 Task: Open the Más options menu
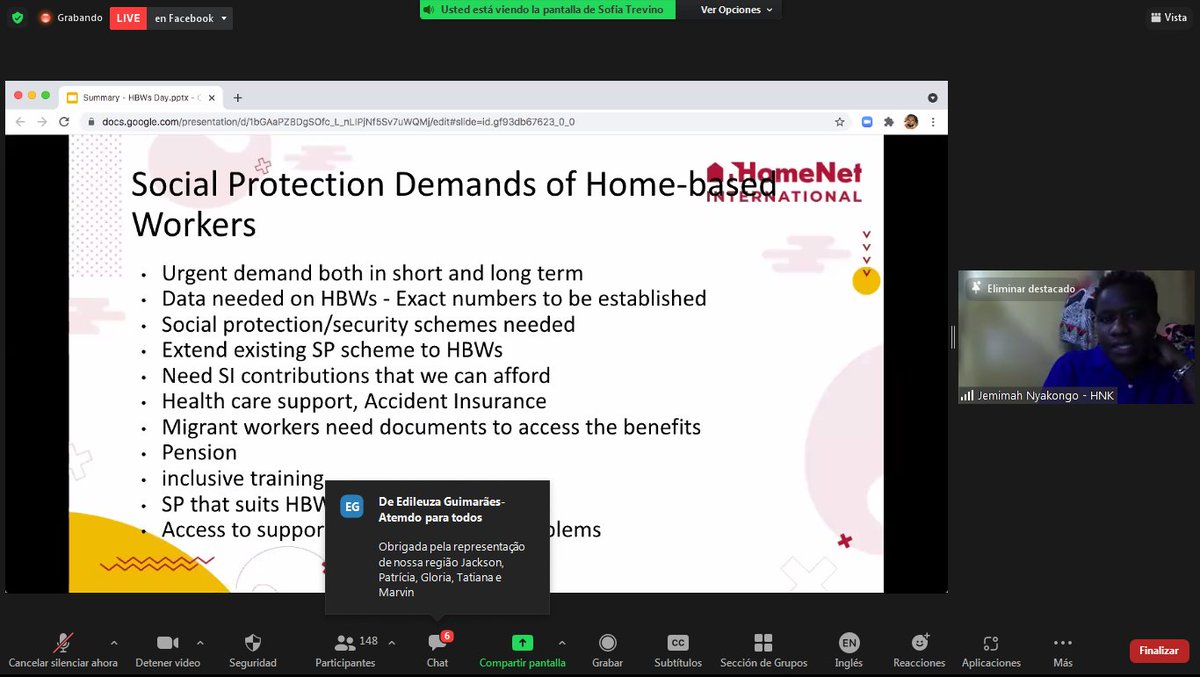coord(1063,650)
